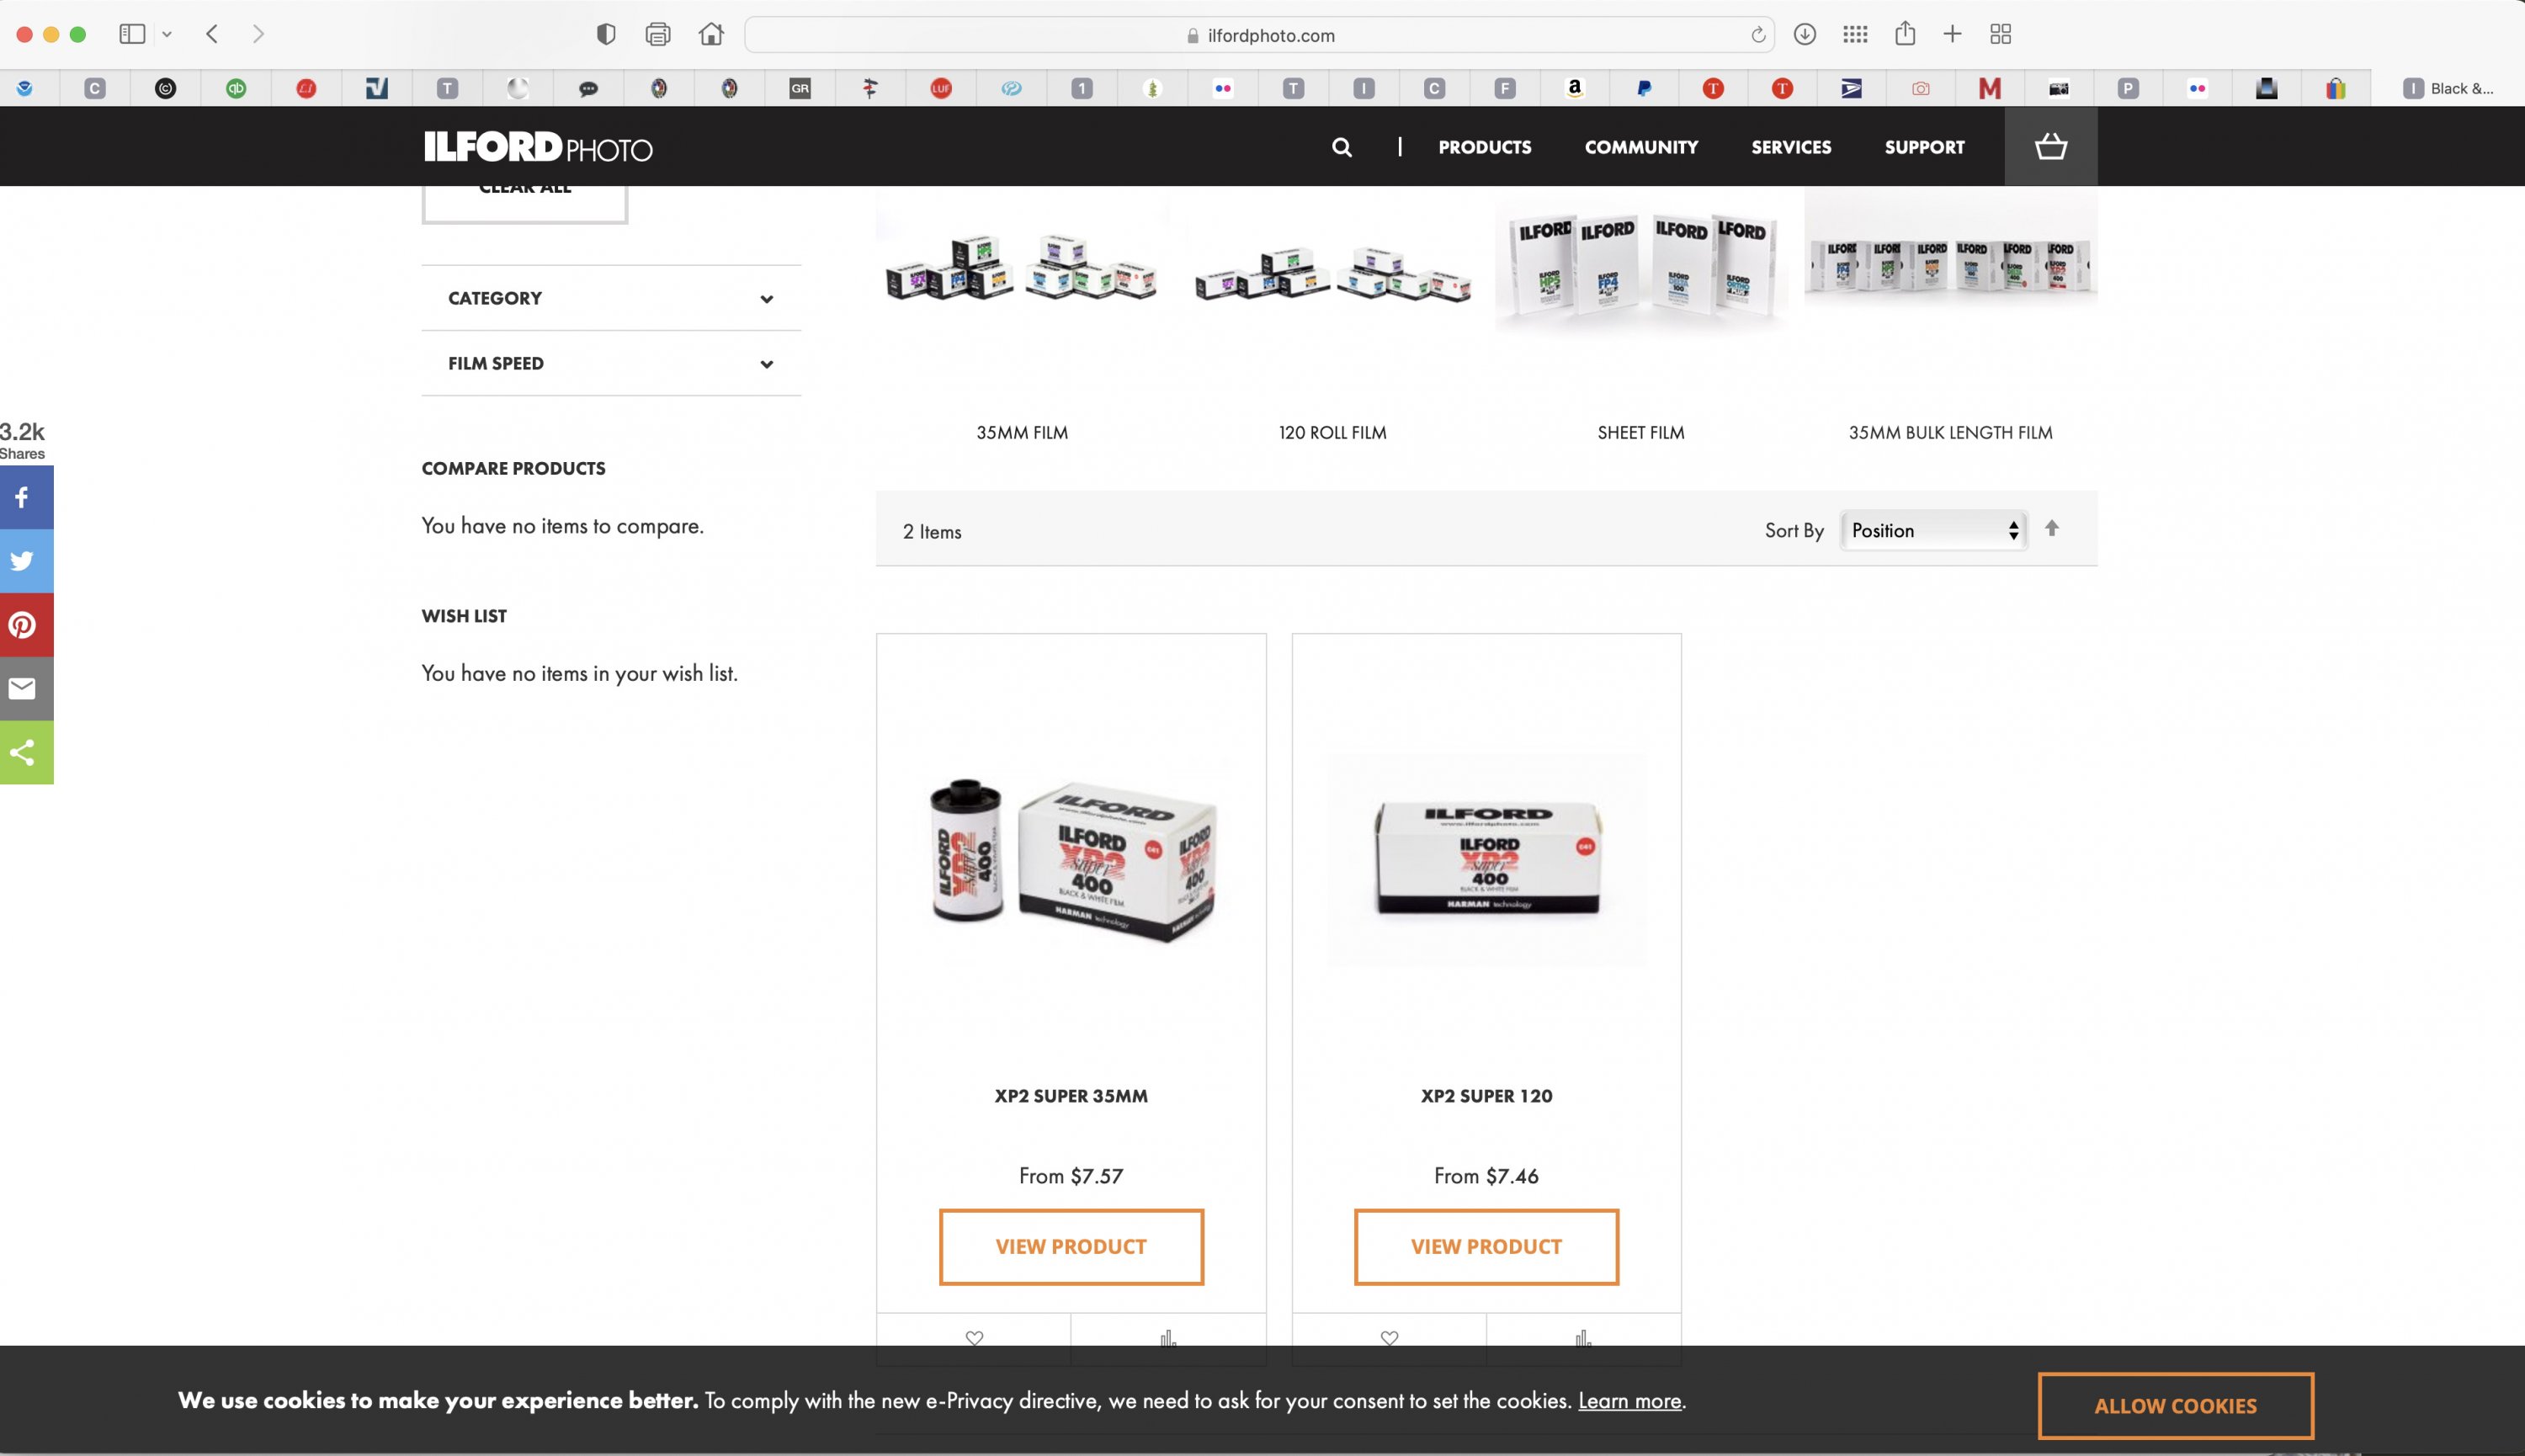Image resolution: width=2525 pixels, height=1456 pixels.
Task: Open the Safari share menu
Action: click(x=1905, y=33)
